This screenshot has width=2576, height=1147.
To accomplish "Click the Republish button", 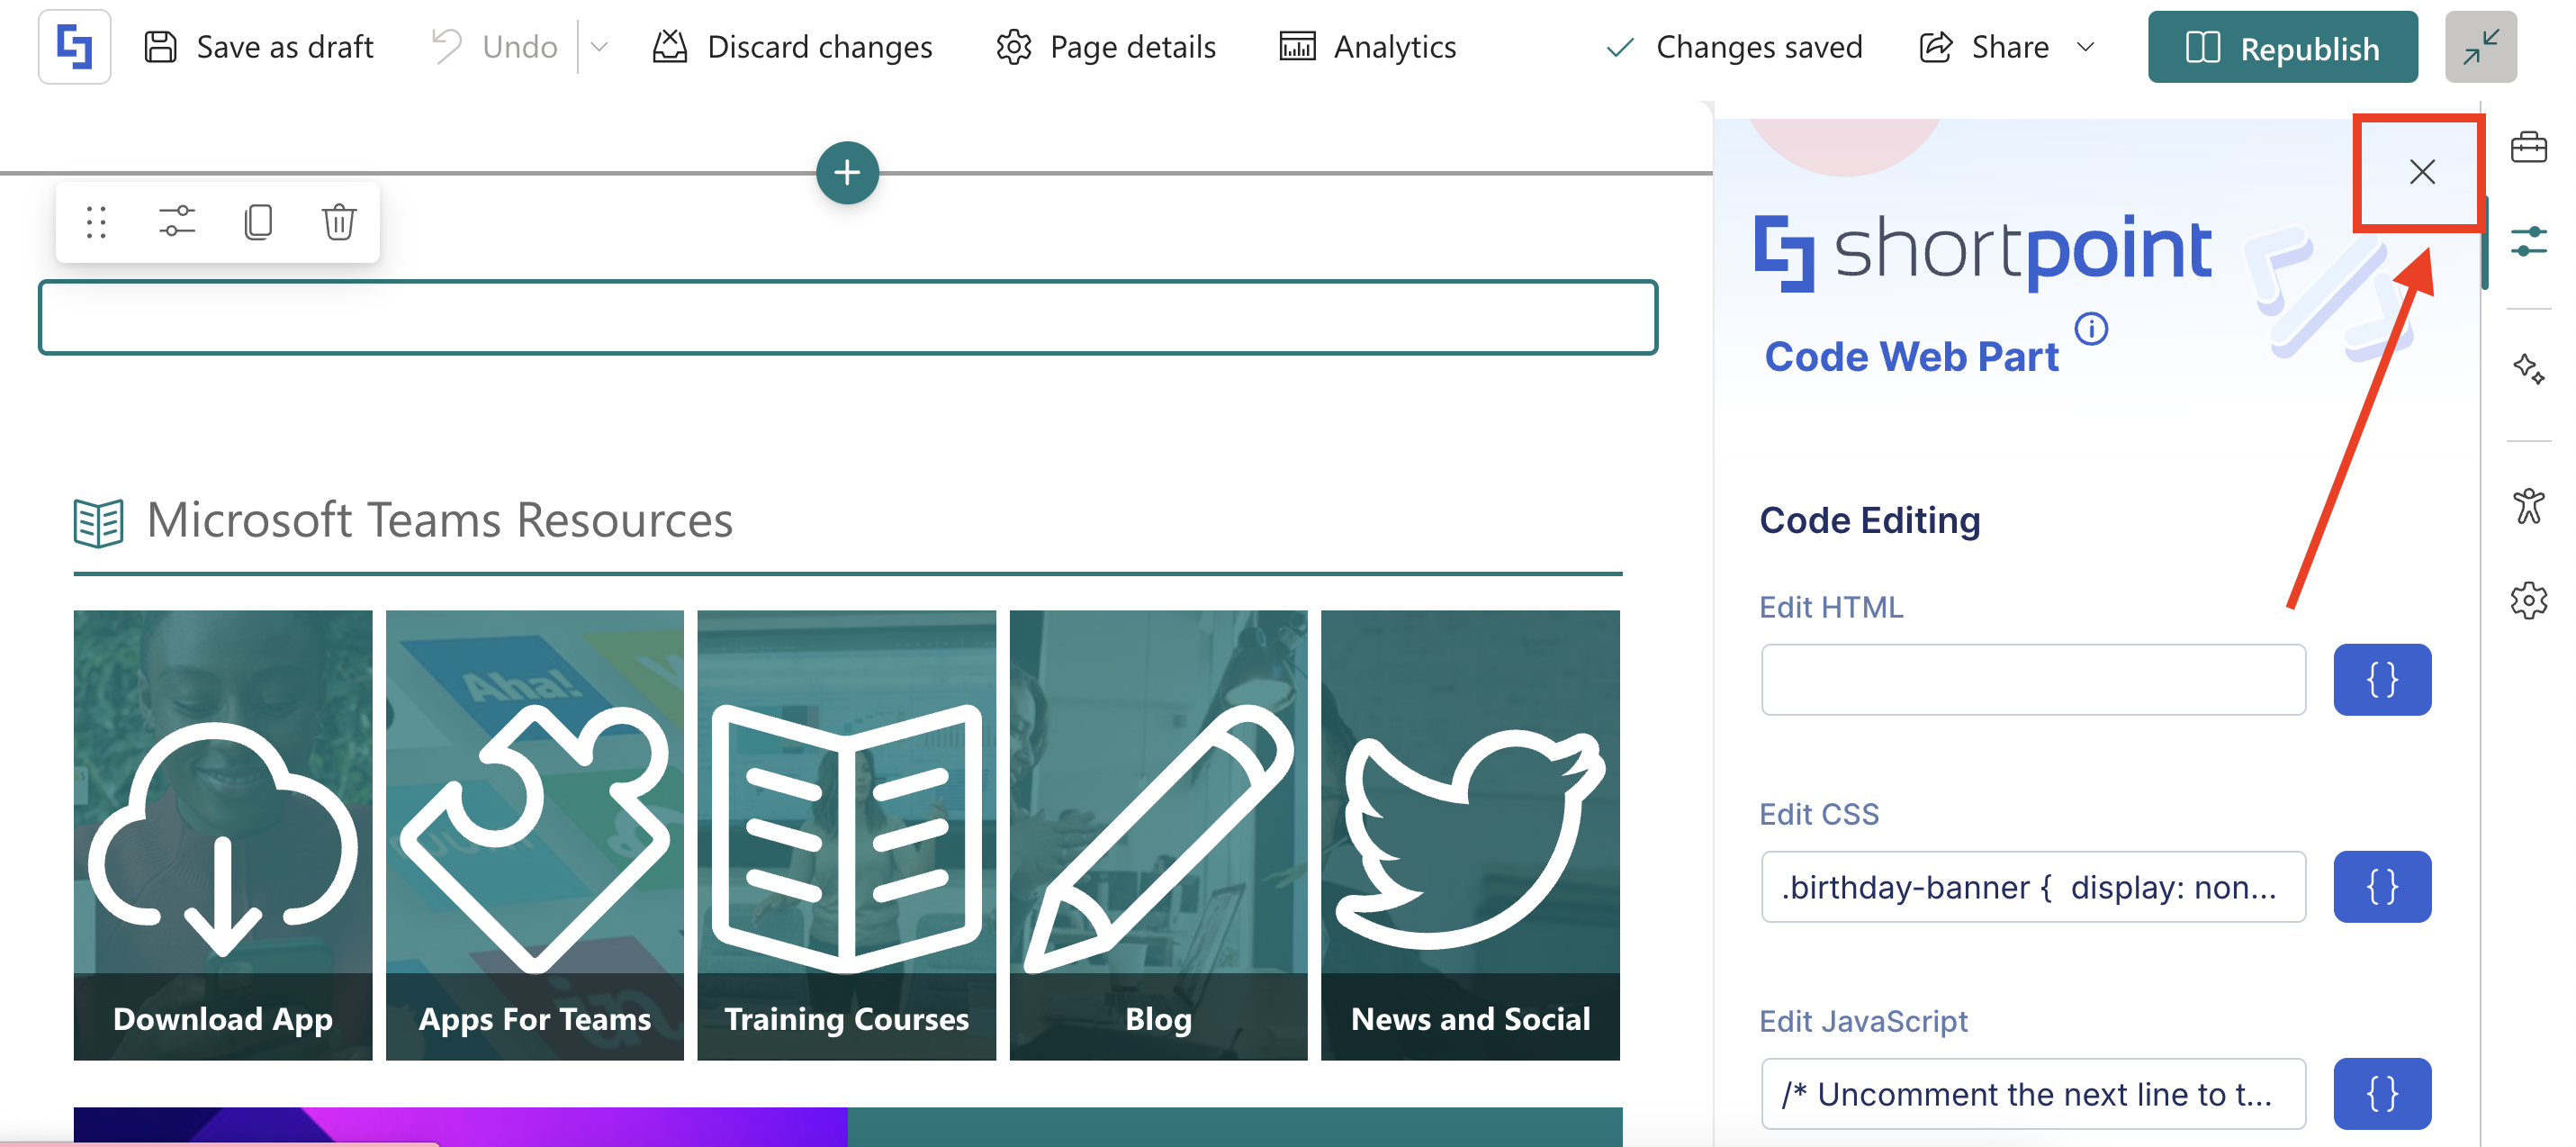I will tap(2282, 47).
